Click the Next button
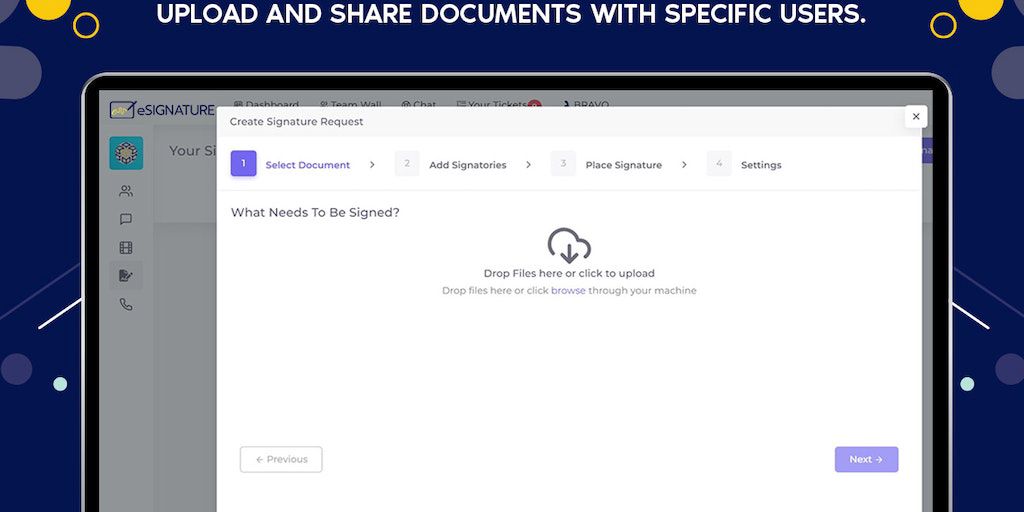Image resolution: width=1024 pixels, height=512 pixels. (866, 459)
